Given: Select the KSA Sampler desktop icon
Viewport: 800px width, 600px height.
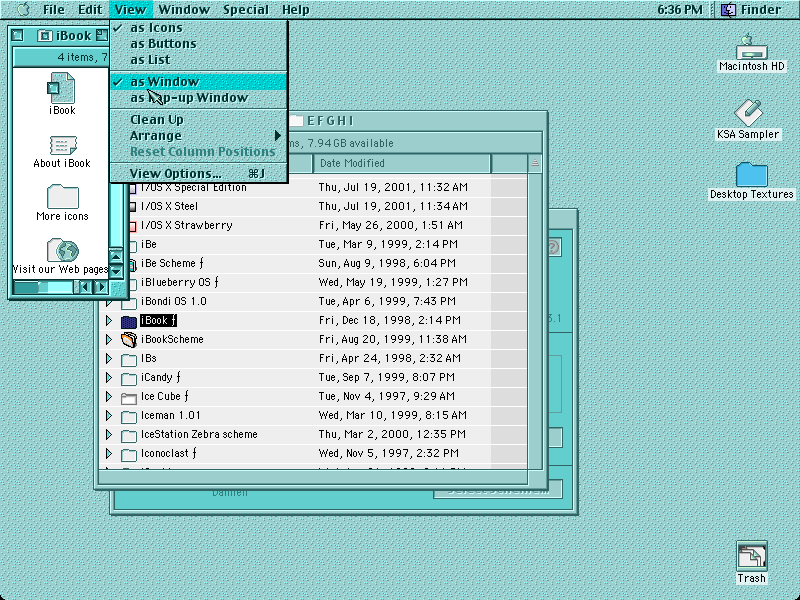Looking at the screenshot, I should click(748, 112).
